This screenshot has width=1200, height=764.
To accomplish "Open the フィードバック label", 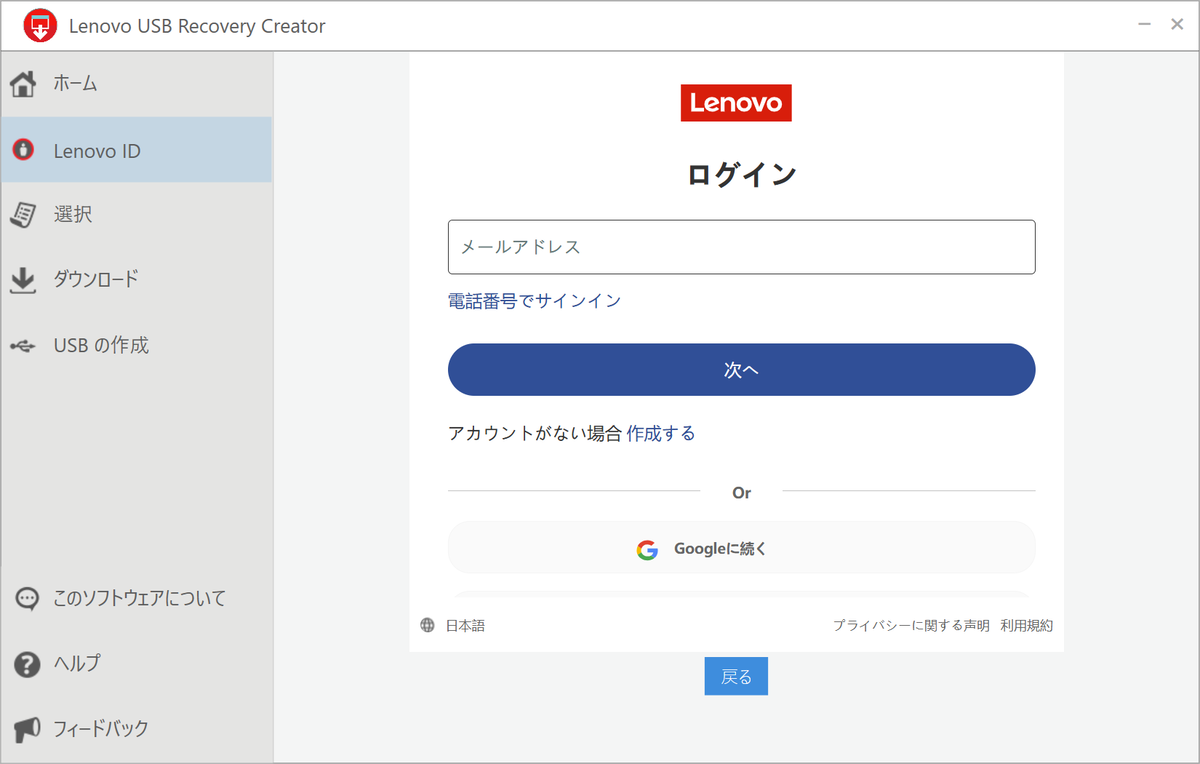I will (x=101, y=728).
